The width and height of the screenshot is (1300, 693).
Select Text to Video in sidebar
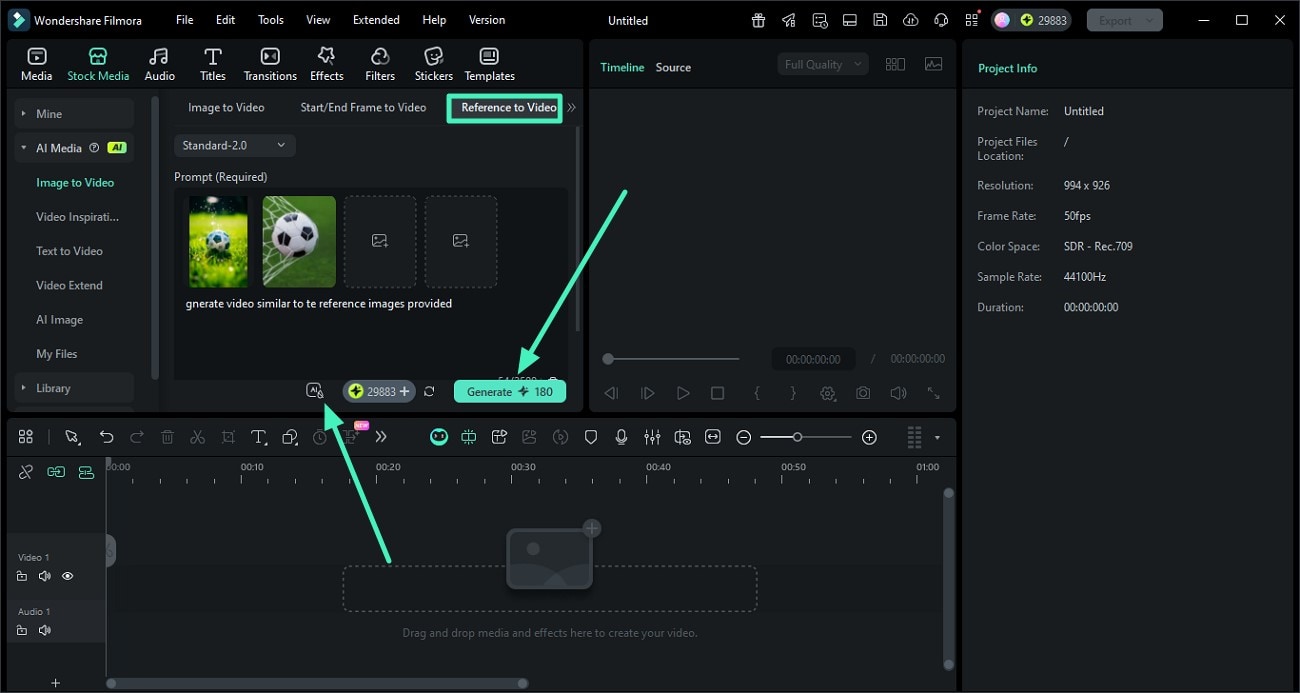click(x=69, y=251)
